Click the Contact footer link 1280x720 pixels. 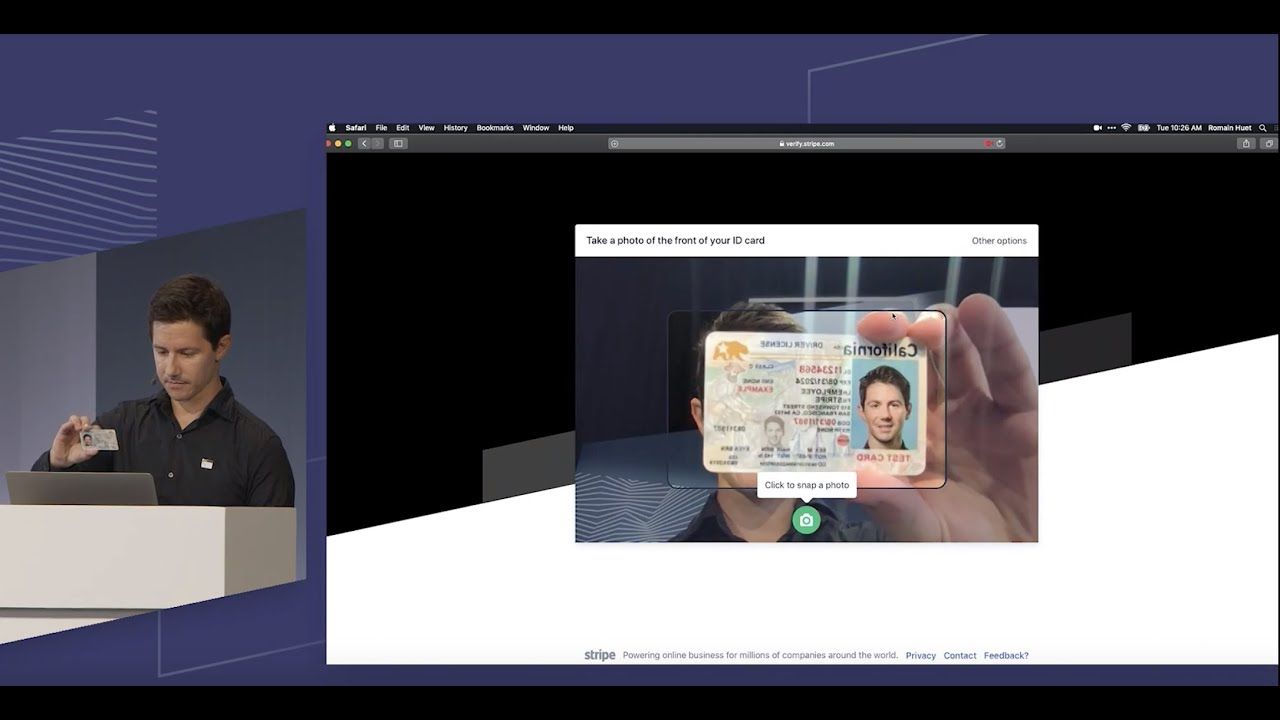click(959, 655)
